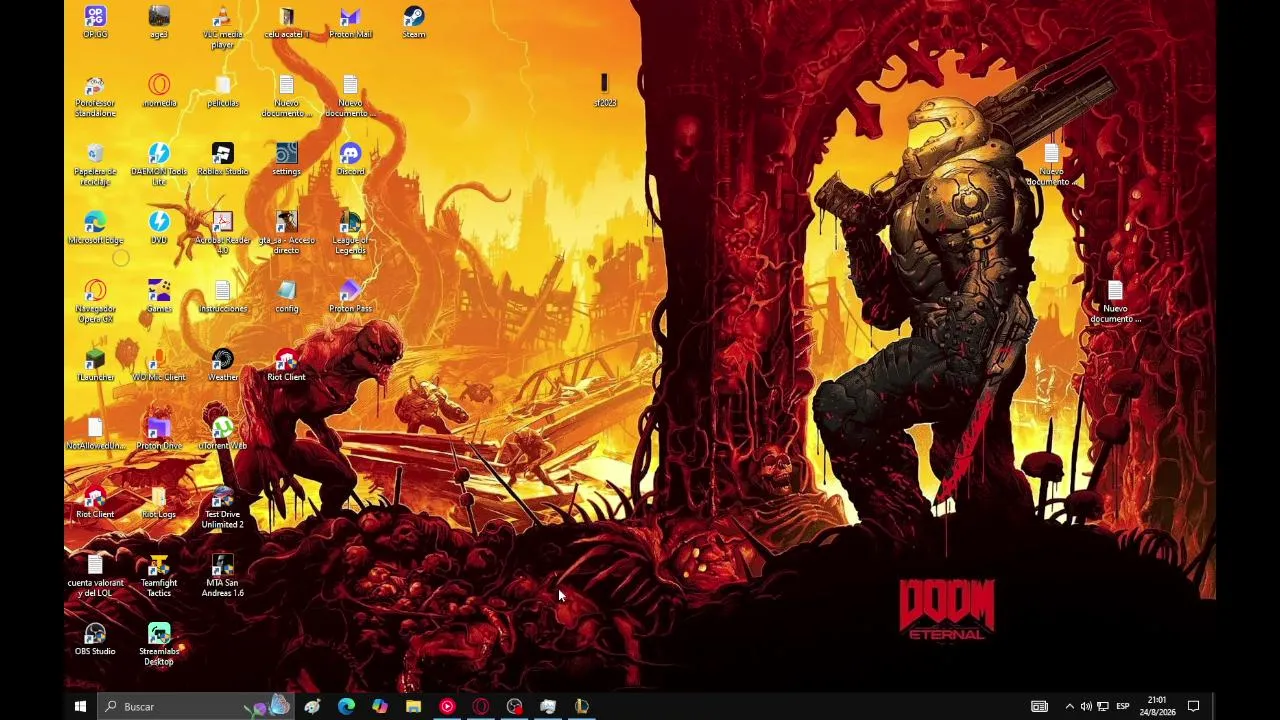1280x720 pixels.
Task: Select the cuenta valorant y del LOL file
Action: click(95, 576)
